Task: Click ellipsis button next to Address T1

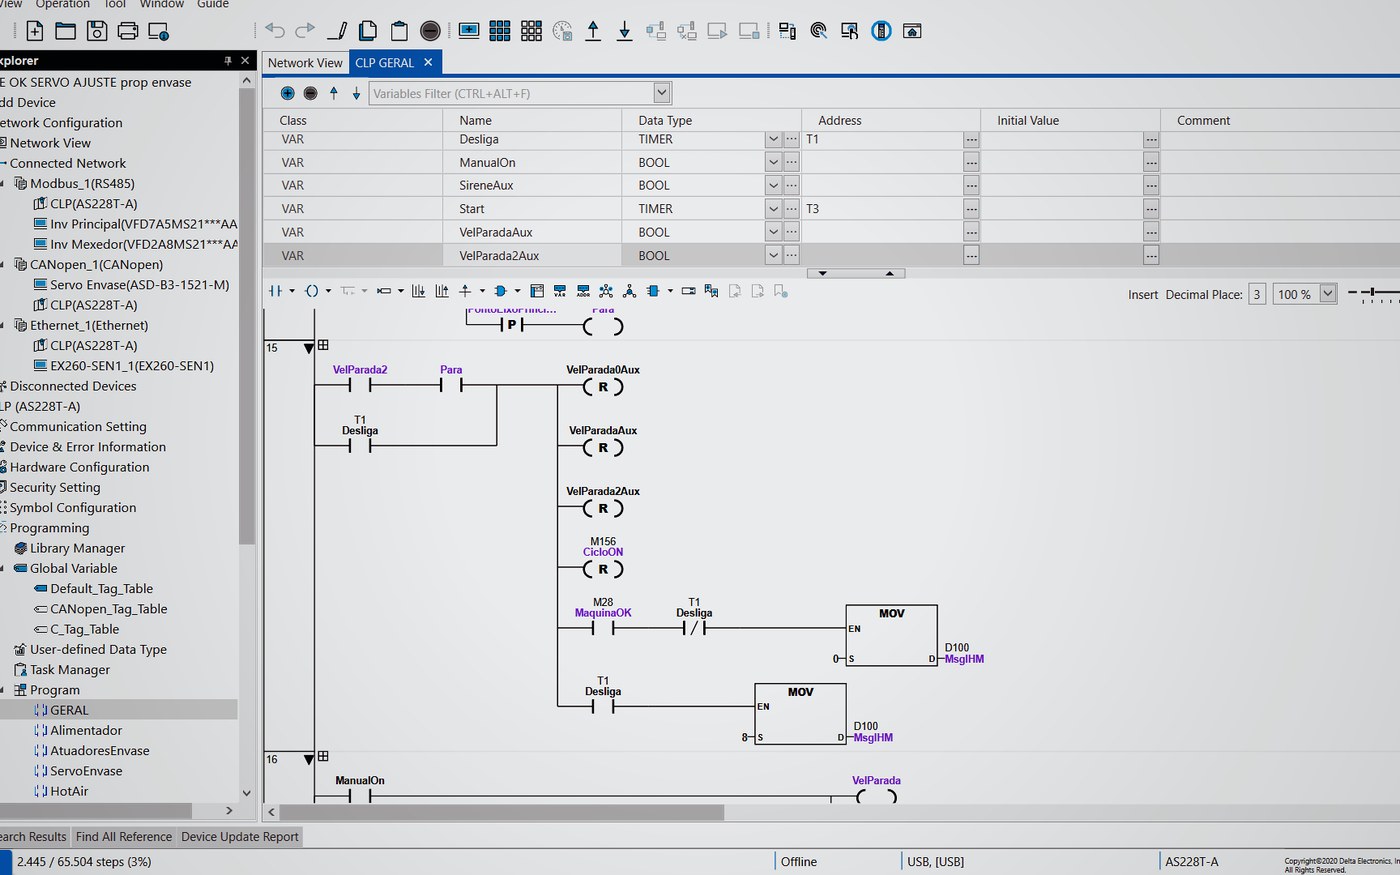Action: 971,139
